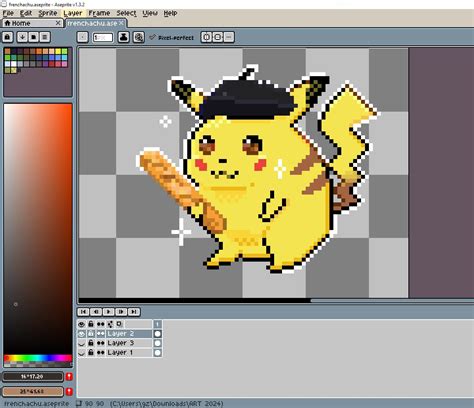Toggle the lock on Layer 1
Image resolution: width=474 pixels, height=408 pixels.
(x=91, y=352)
